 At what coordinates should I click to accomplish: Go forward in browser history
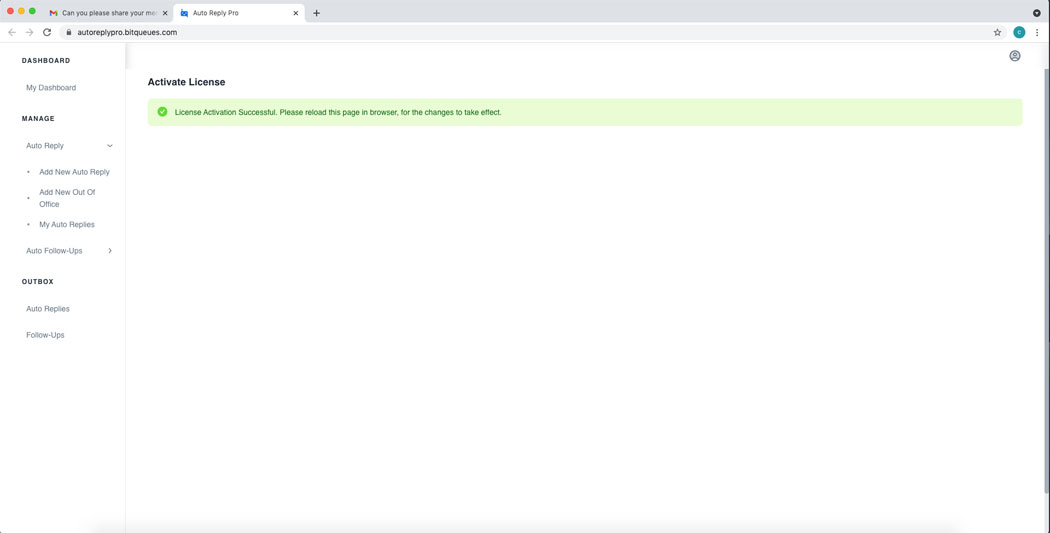click(x=29, y=32)
